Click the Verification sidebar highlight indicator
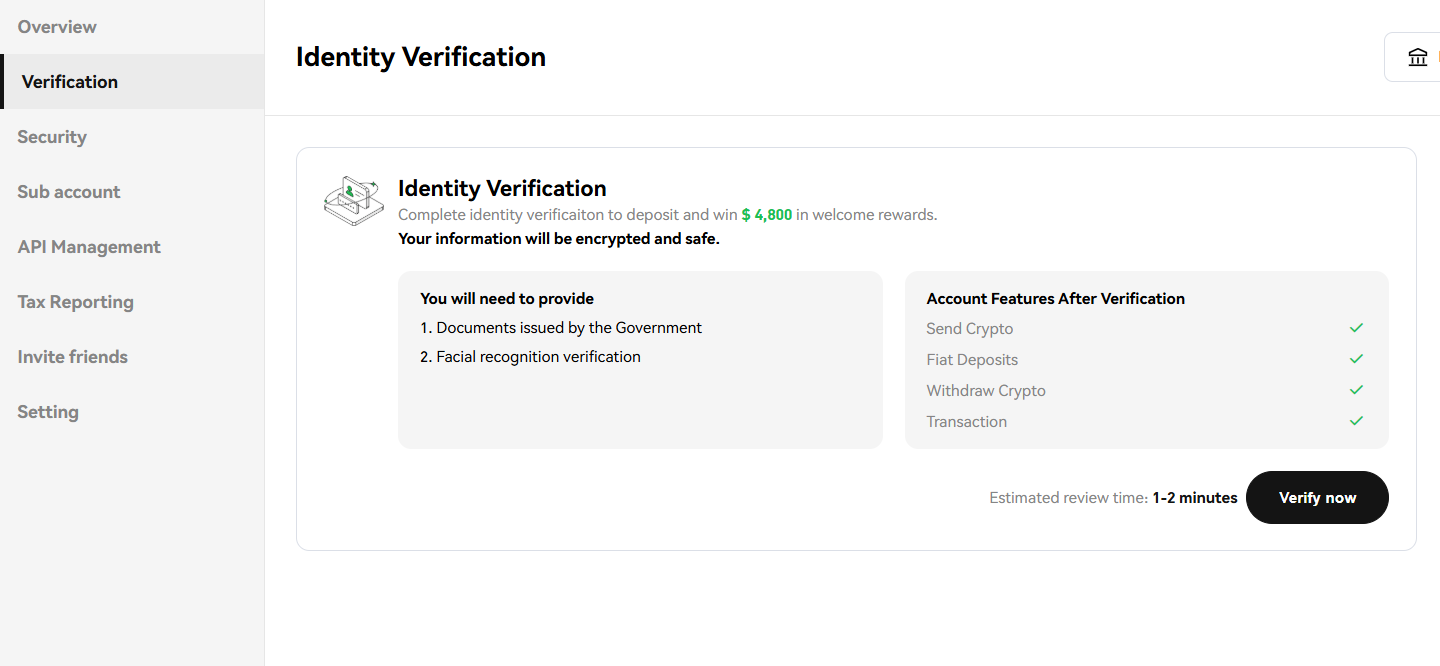 [x=2, y=81]
